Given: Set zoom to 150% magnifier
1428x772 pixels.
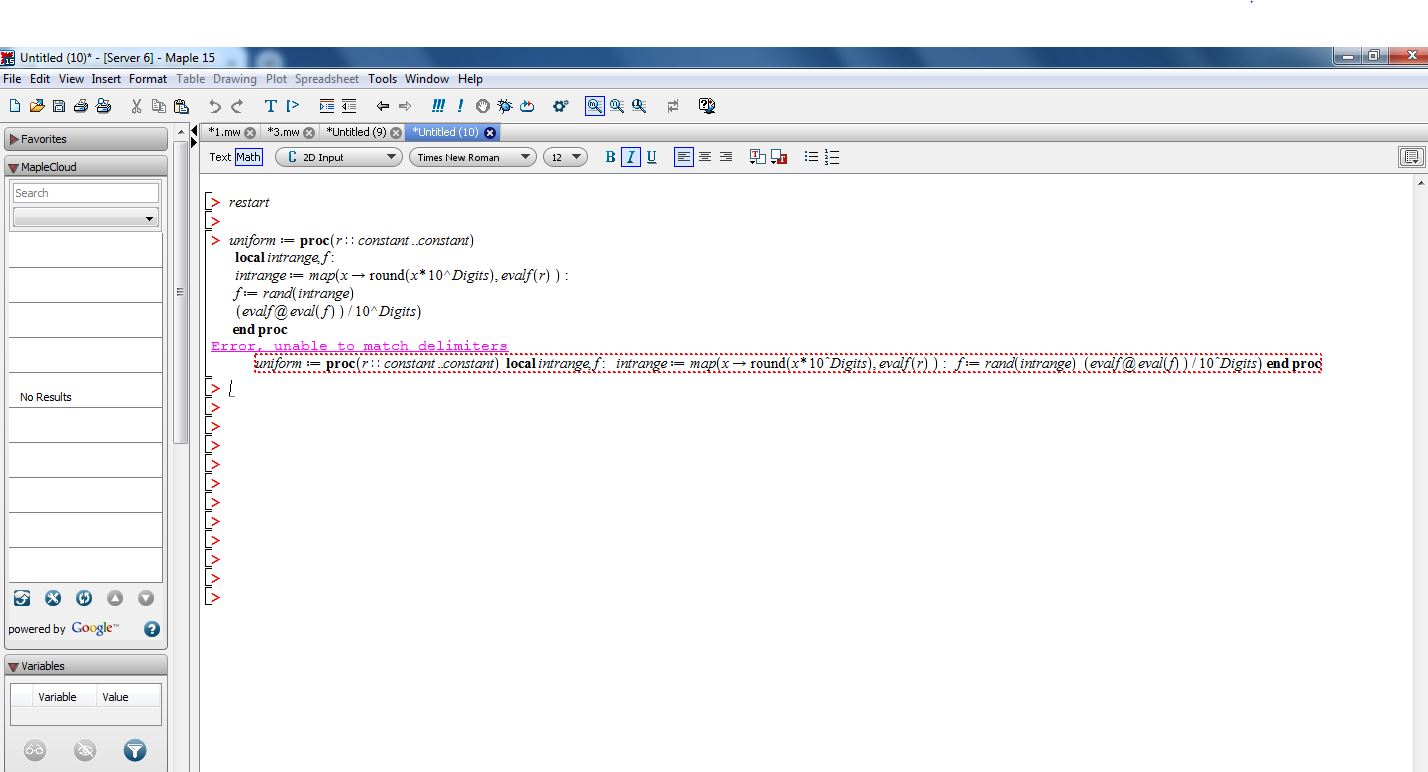Looking at the screenshot, I should click(x=617, y=106).
